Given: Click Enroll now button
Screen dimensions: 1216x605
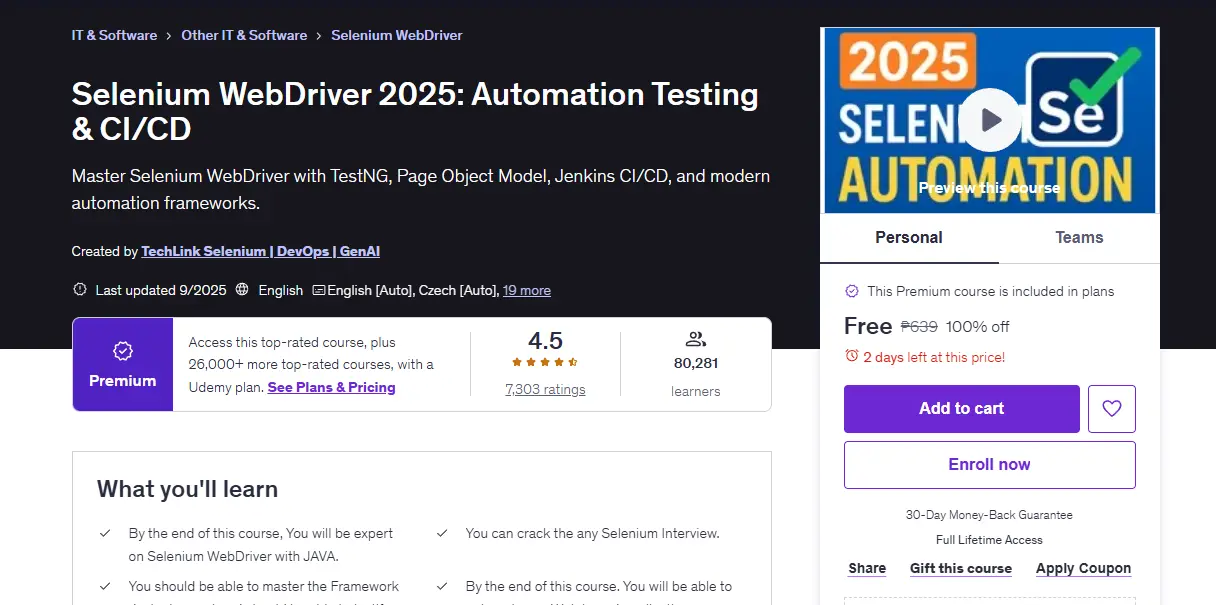Looking at the screenshot, I should [x=990, y=465].
